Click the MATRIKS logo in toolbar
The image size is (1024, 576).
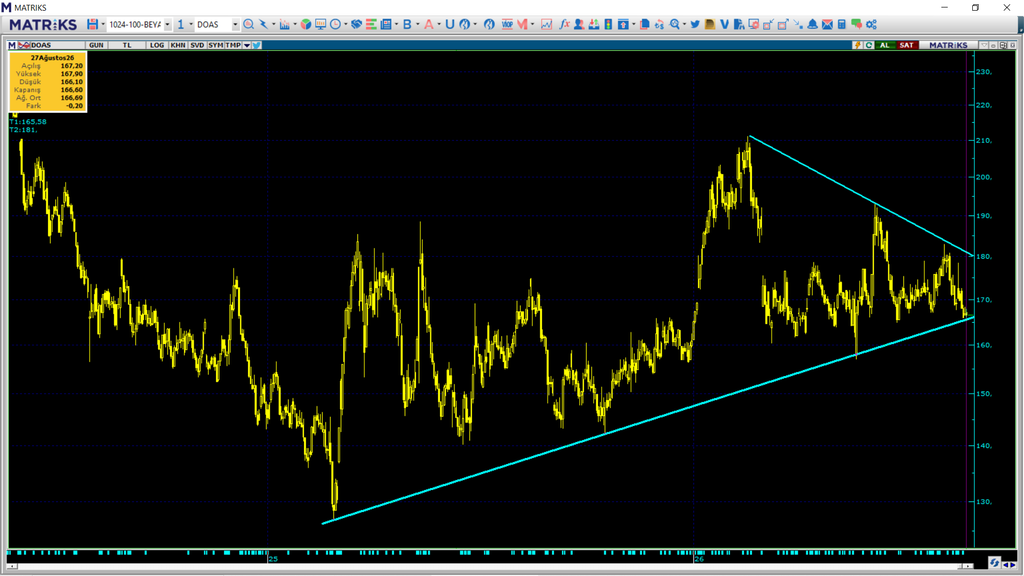pos(43,24)
